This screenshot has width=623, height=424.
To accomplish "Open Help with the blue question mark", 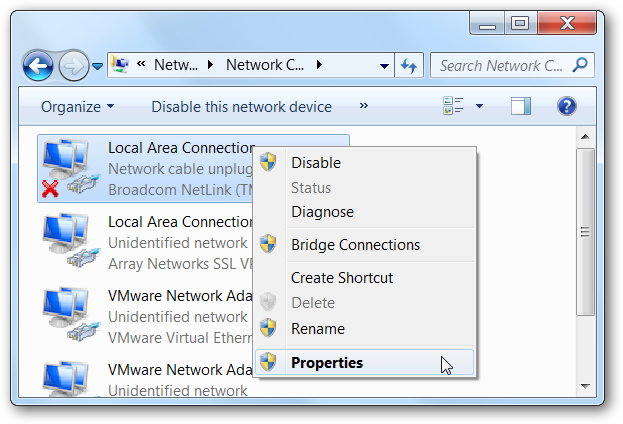I will 567,106.
